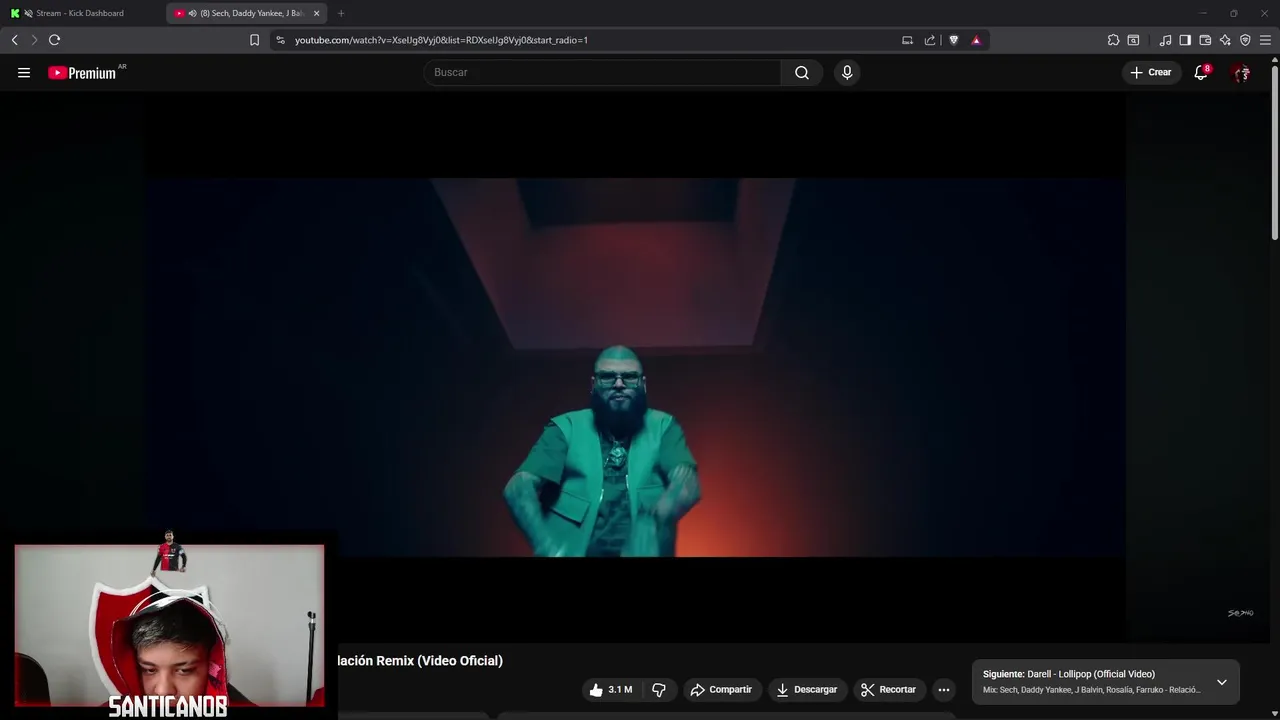Select the Sech, Daddy Yankee YouTube tab
The width and height of the screenshot is (1280, 720).
(x=246, y=13)
